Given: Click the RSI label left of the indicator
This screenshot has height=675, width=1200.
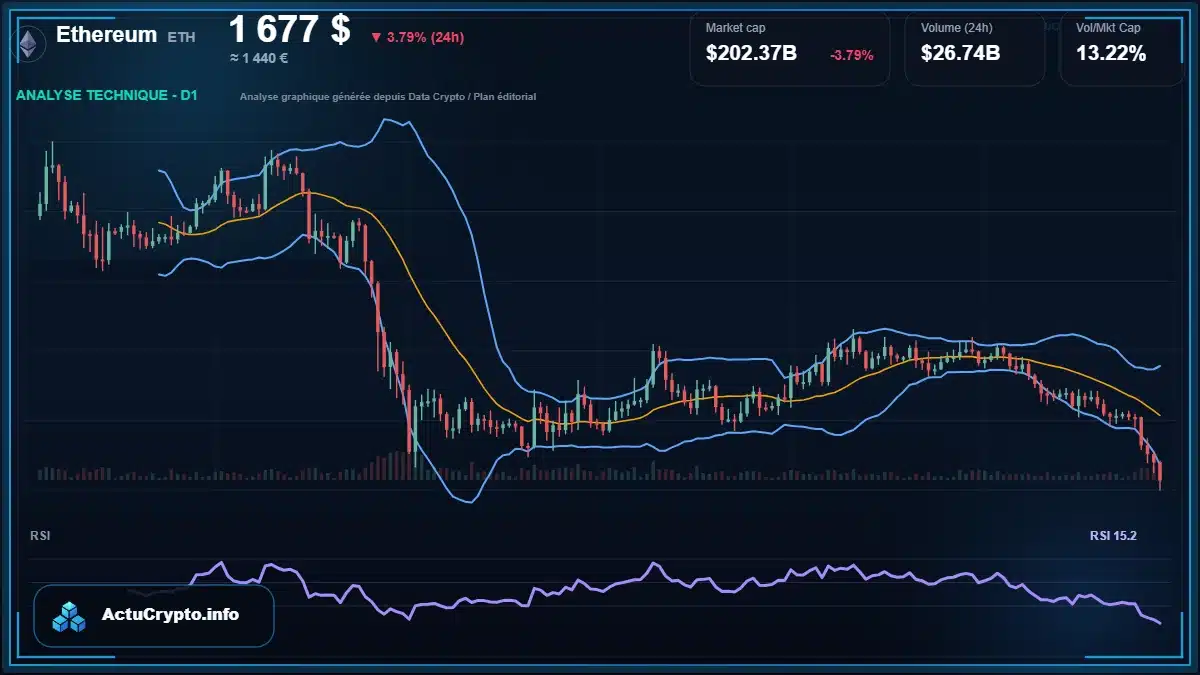Looking at the screenshot, I should click(40, 536).
